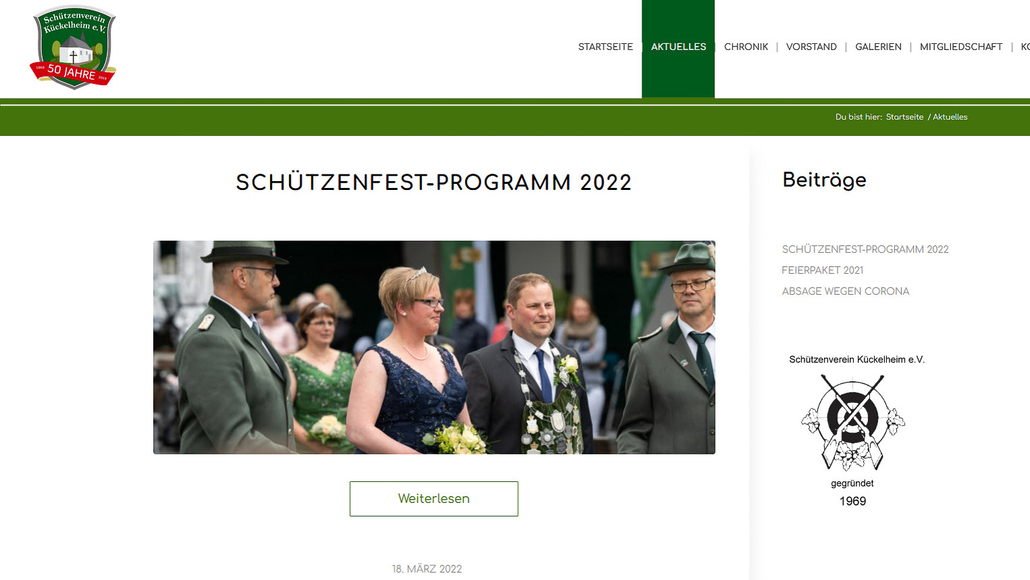Image resolution: width=1030 pixels, height=580 pixels.
Task: Open the Mitgliedschaft menu item
Action: pos(960,47)
